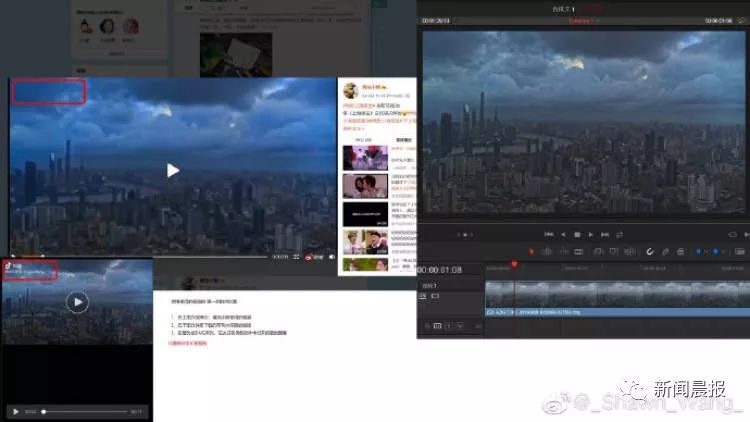Select the video clip thumbnail strip in timeline
This screenshot has height=422, width=750.
[618, 294]
